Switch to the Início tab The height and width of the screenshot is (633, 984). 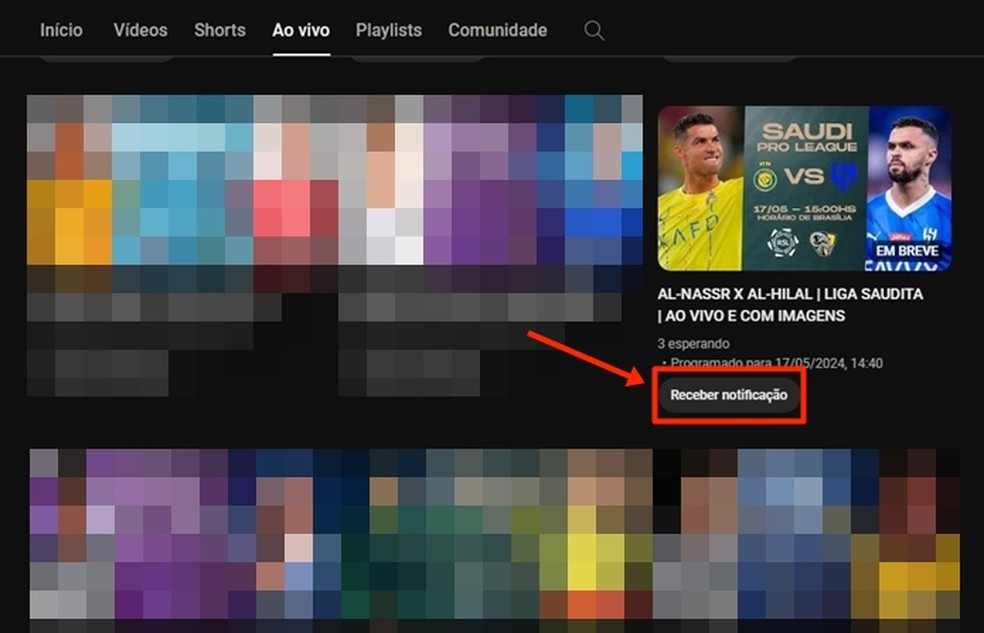60,30
